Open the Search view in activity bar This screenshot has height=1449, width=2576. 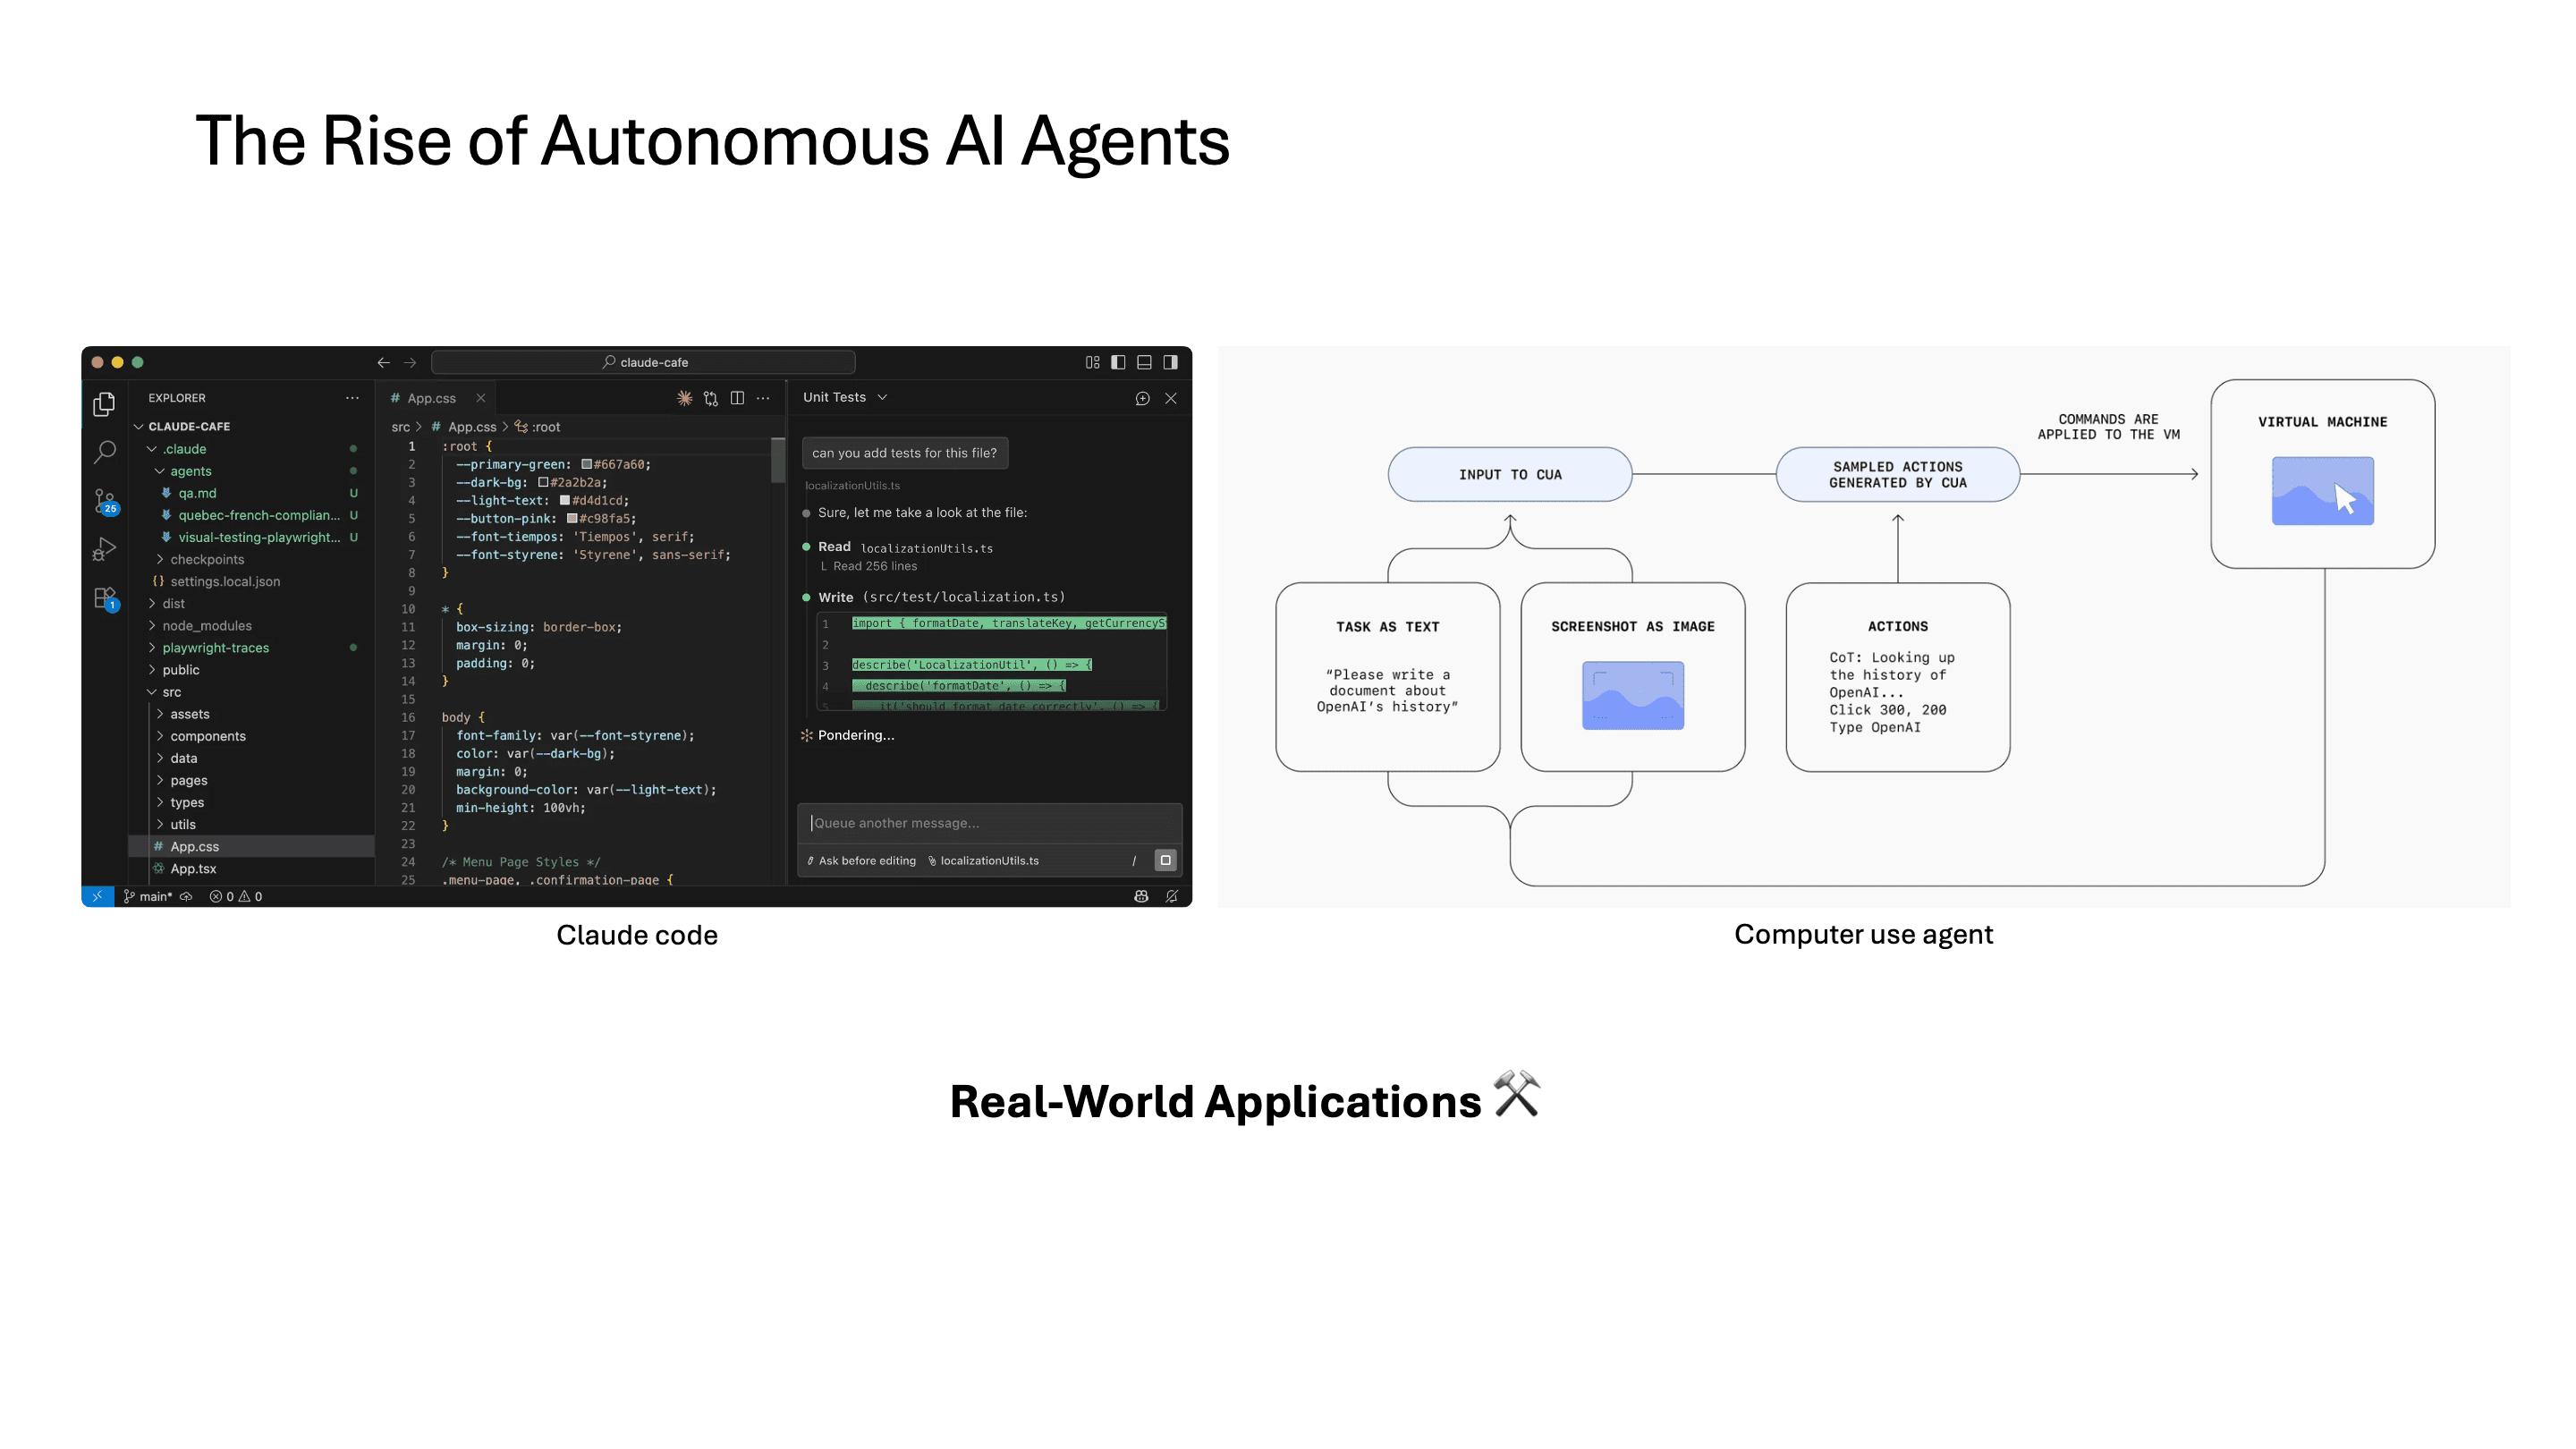click(x=104, y=452)
